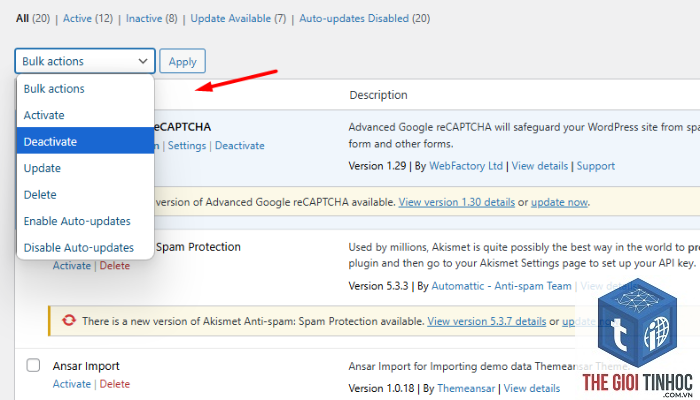Choose Deactivate from the bulk actions list
This screenshot has width=700, height=400.
pos(85,142)
